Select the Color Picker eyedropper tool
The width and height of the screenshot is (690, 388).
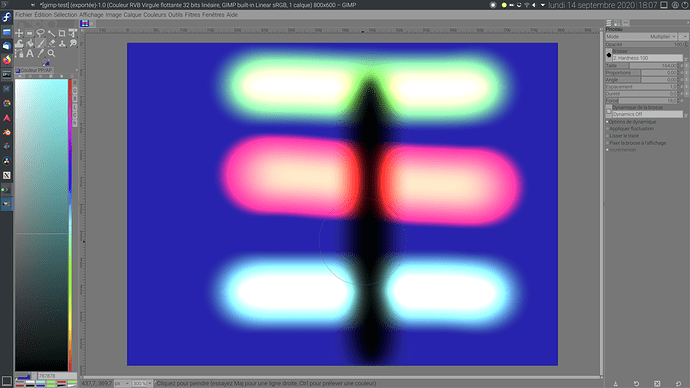point(40,54)
